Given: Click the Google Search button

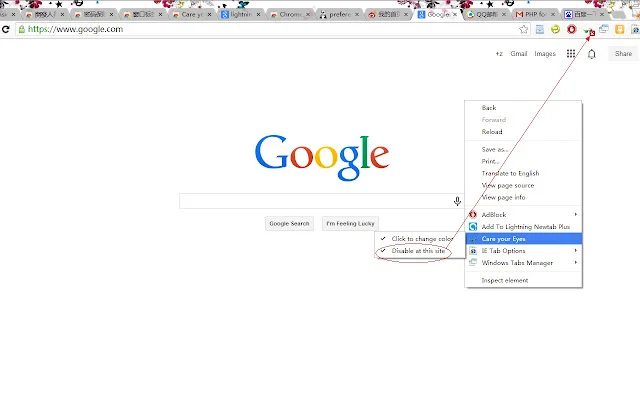Looking at the screenshot, I should (x=289, y=224).
